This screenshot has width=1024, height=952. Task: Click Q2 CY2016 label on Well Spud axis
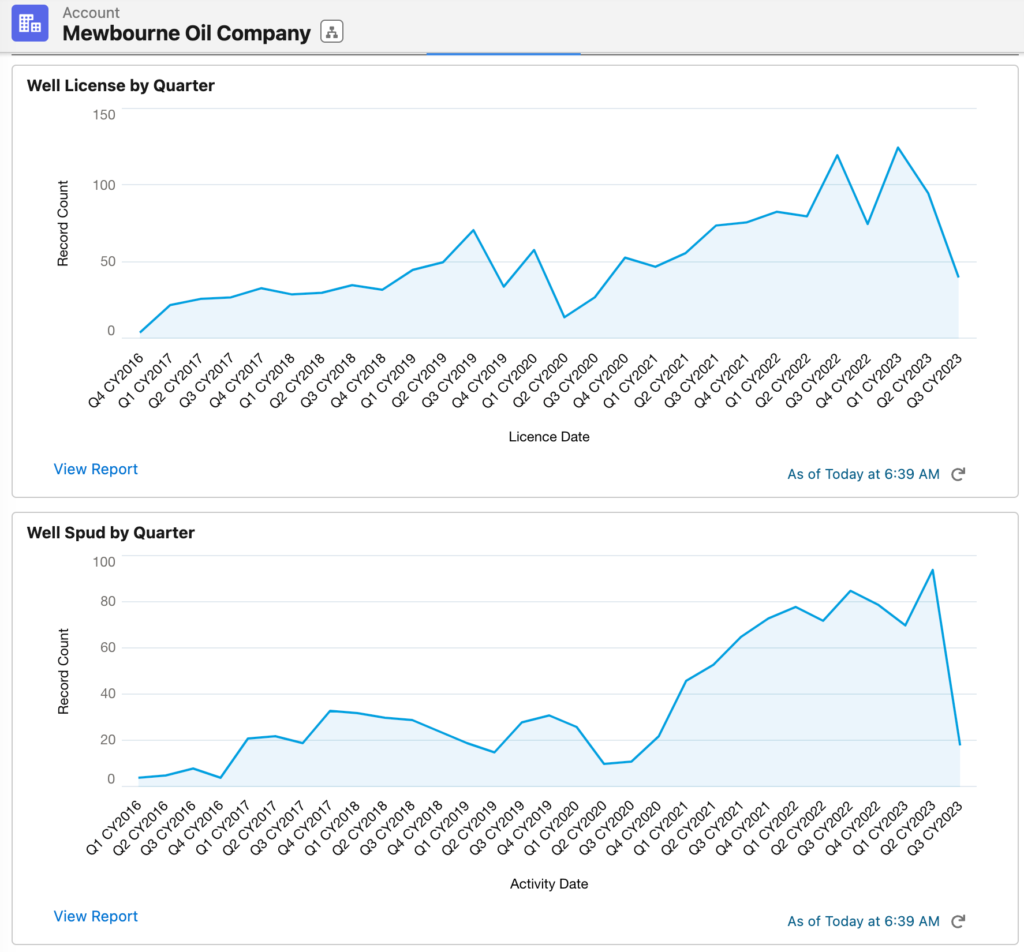(x=142, y=827)
